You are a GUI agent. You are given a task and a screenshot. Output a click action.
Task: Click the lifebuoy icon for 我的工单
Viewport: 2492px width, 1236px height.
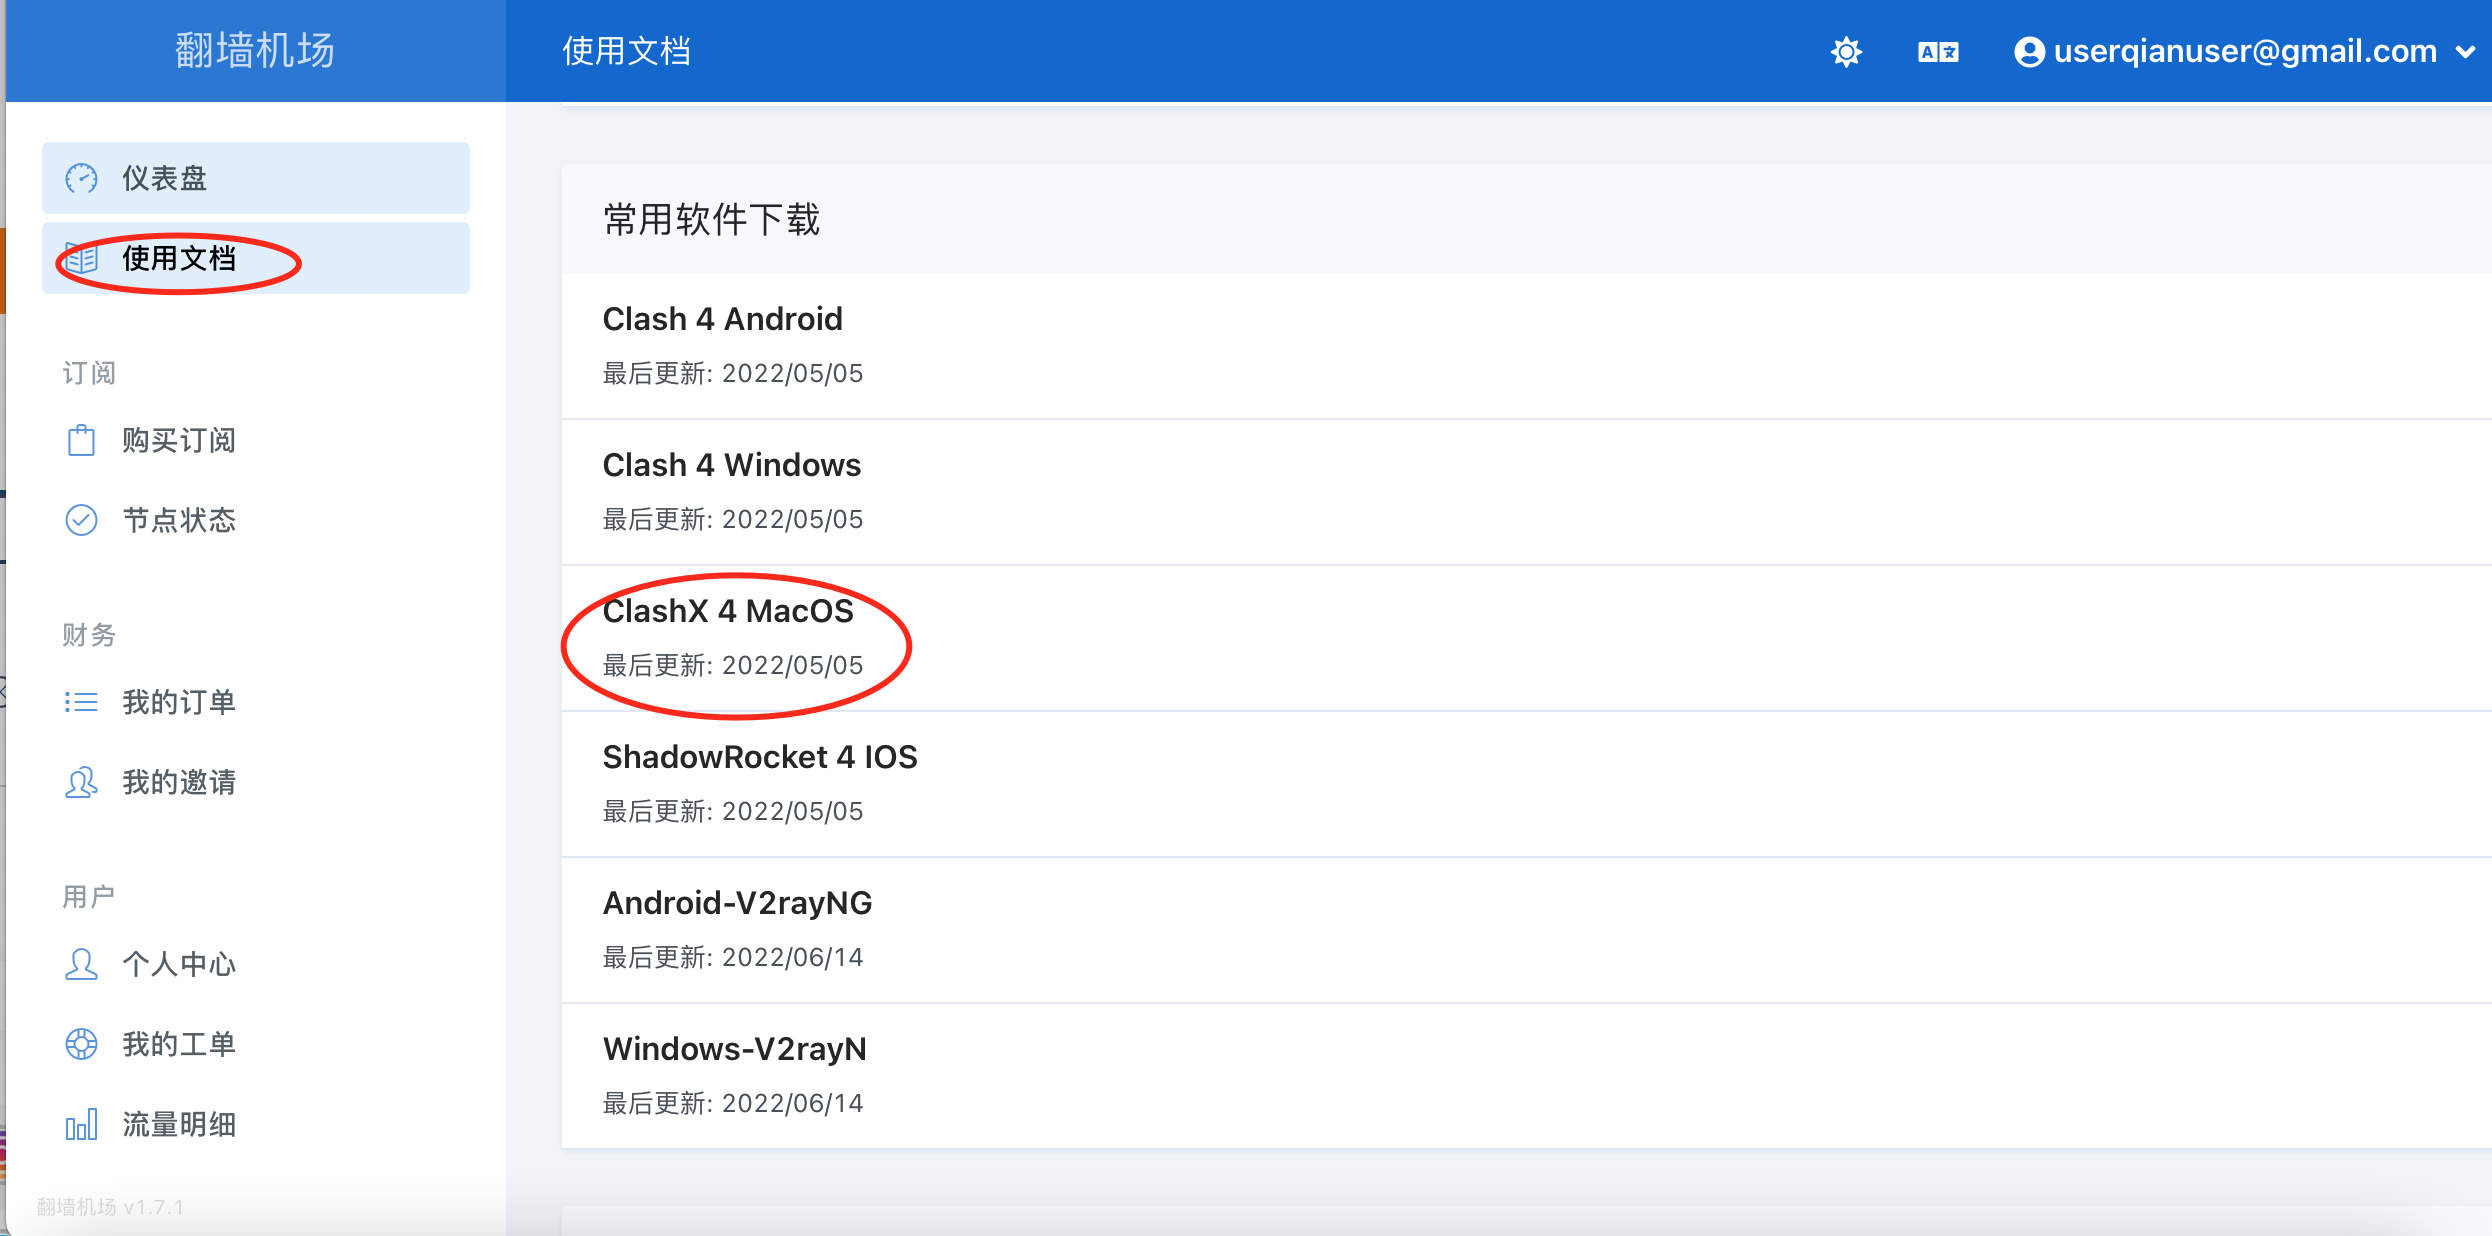81,1044
